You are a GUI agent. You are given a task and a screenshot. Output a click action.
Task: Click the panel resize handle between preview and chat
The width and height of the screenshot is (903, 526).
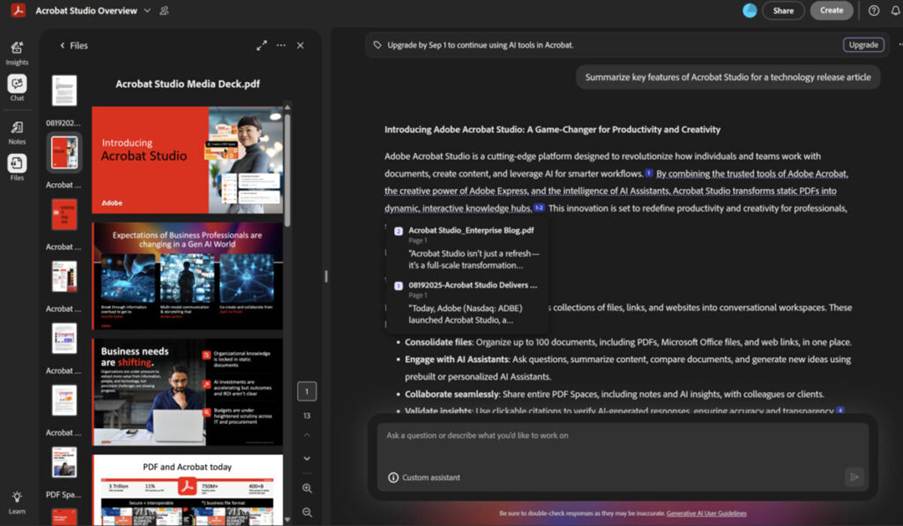326,277
